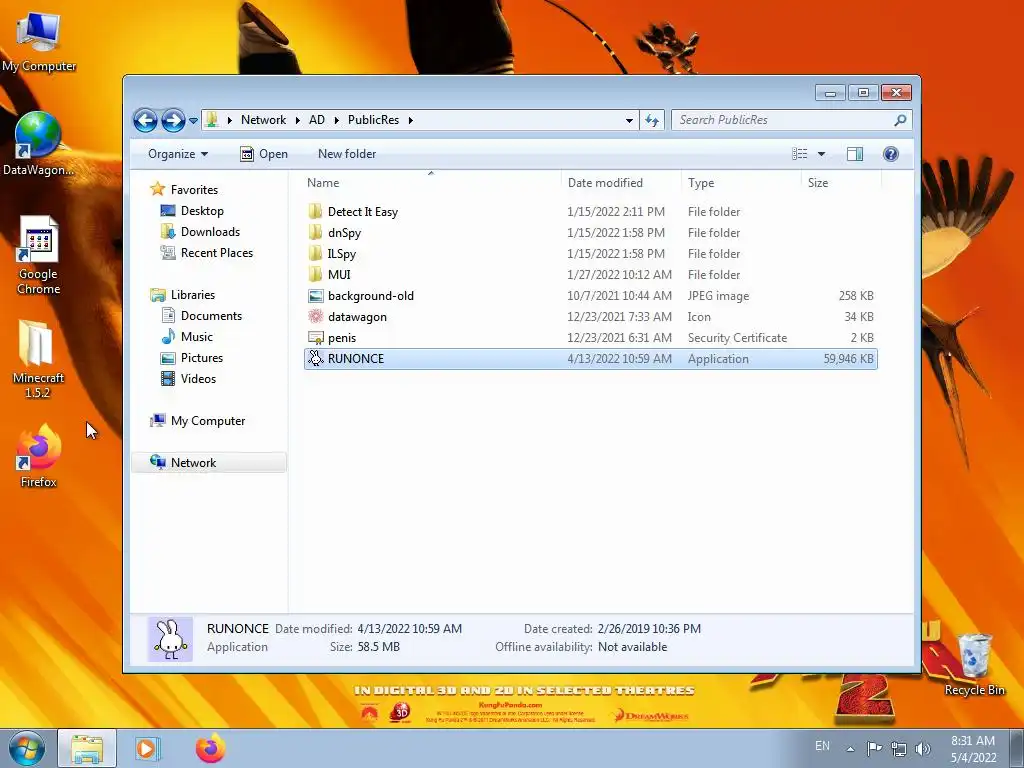1024x768 pixels.
Task: Click AD in the address breadcrumb
Action: tap(317, 120)
